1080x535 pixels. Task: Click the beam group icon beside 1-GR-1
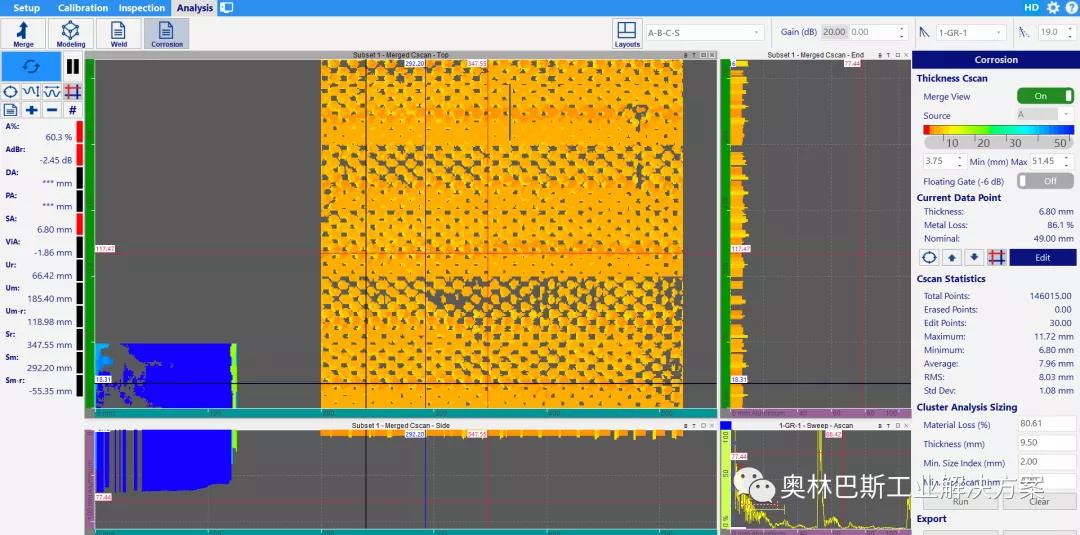click(x=924, y=32)
